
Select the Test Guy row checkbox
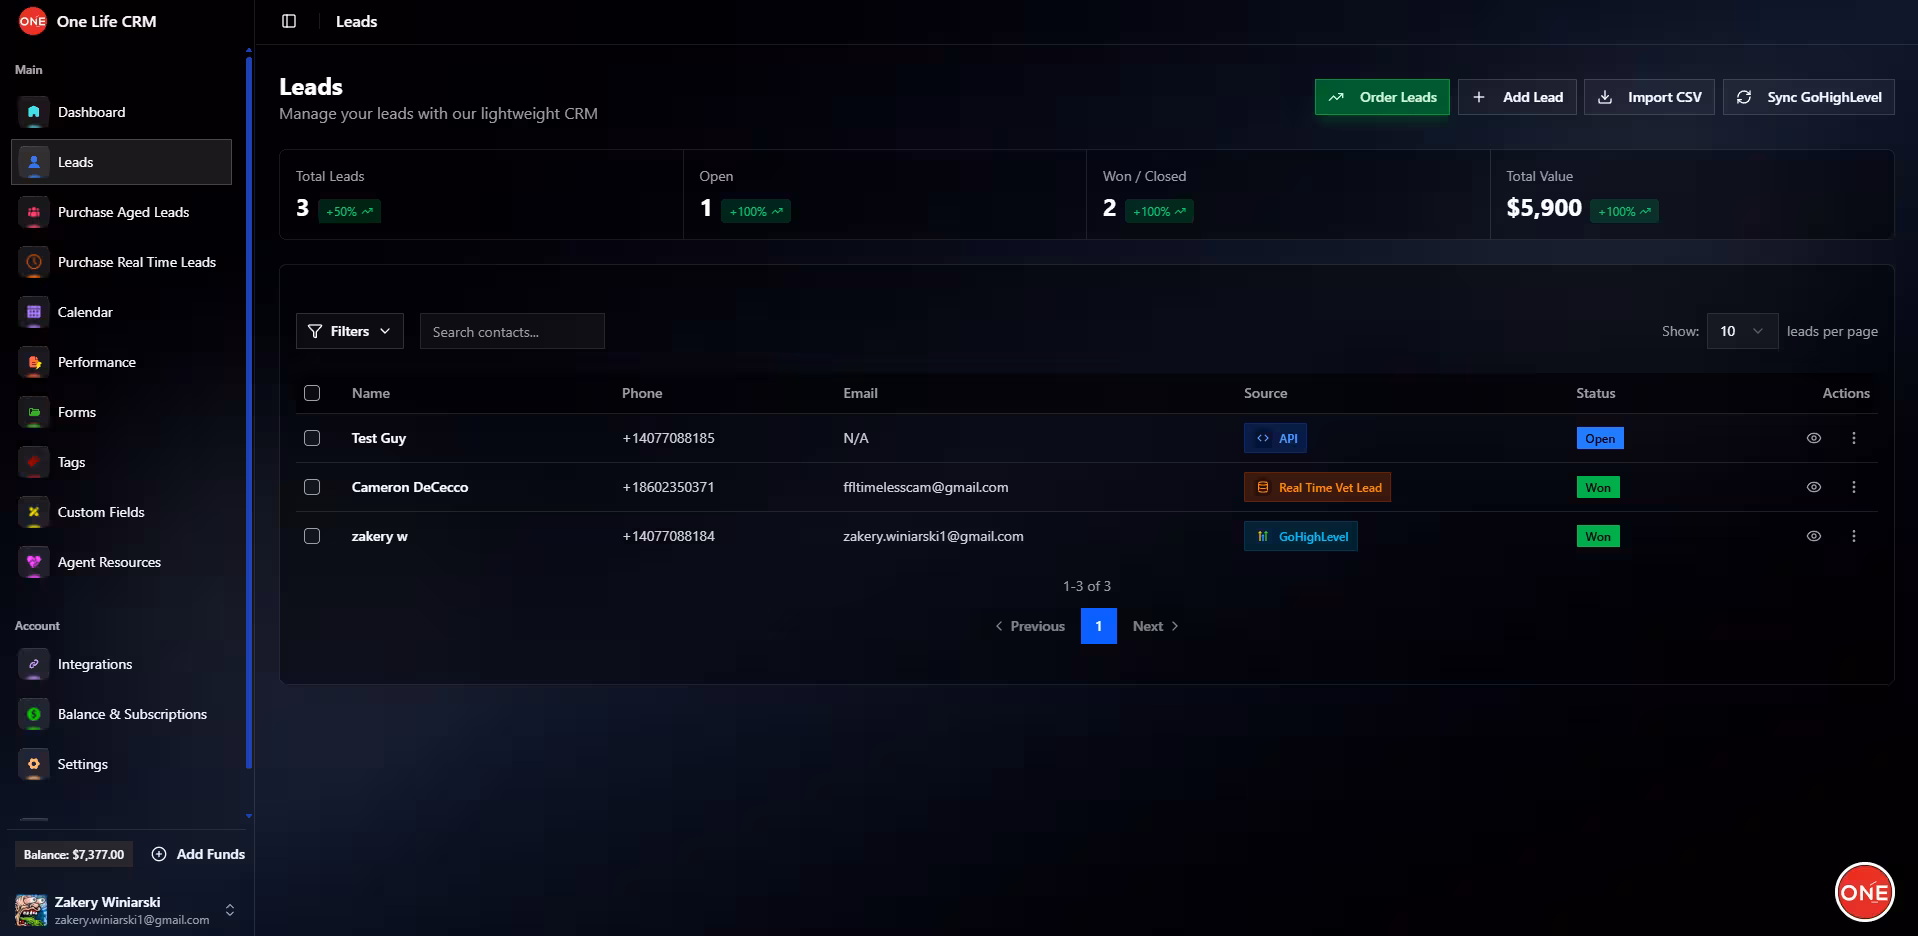[312, 438]
